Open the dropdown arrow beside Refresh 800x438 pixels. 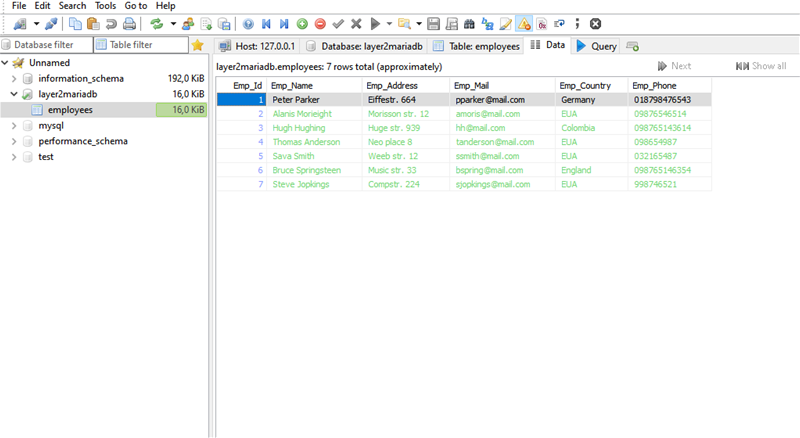click(x=172, y=23)
